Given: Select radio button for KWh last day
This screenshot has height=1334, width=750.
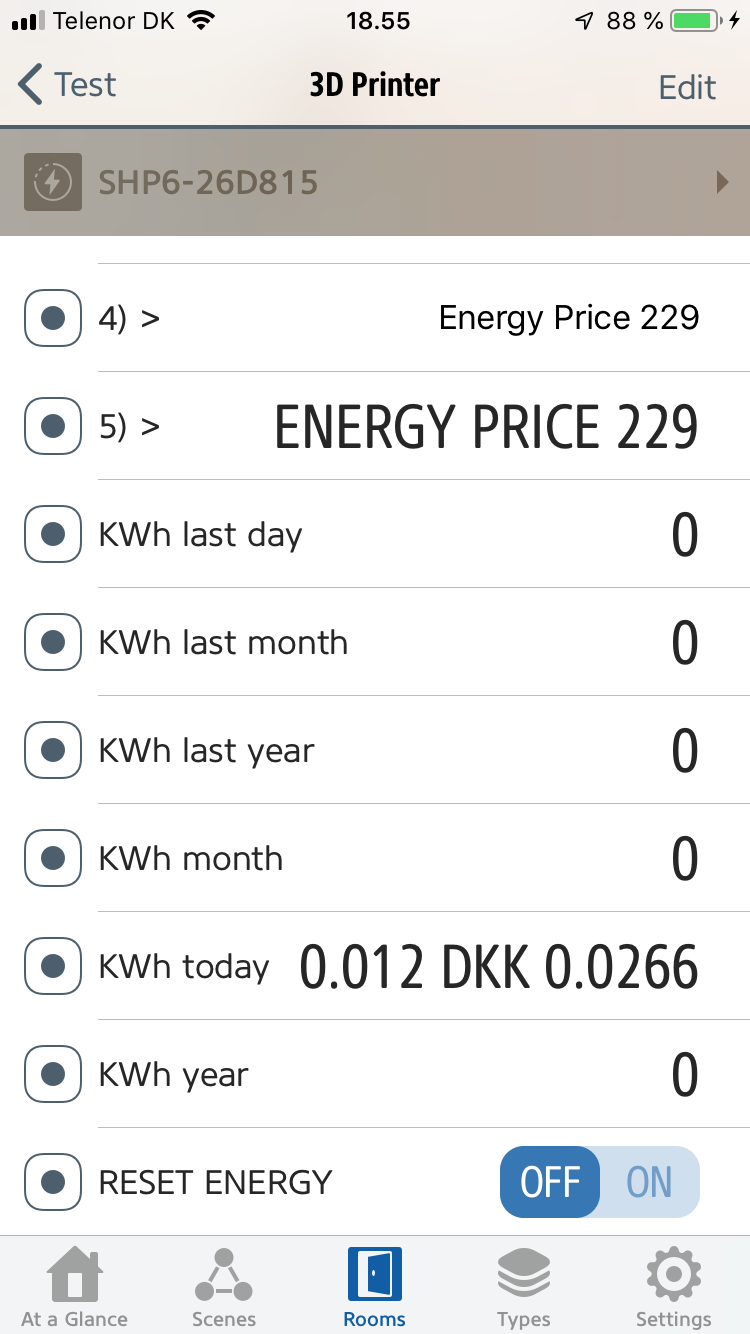Looking at the screenshot, I should (x=52, y=534).
